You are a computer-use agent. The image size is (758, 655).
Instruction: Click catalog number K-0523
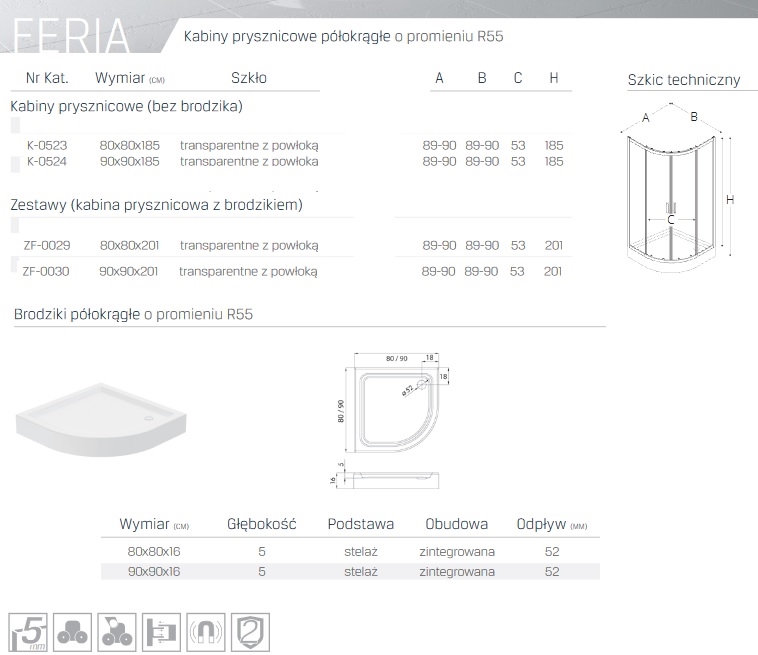(47, 145)
